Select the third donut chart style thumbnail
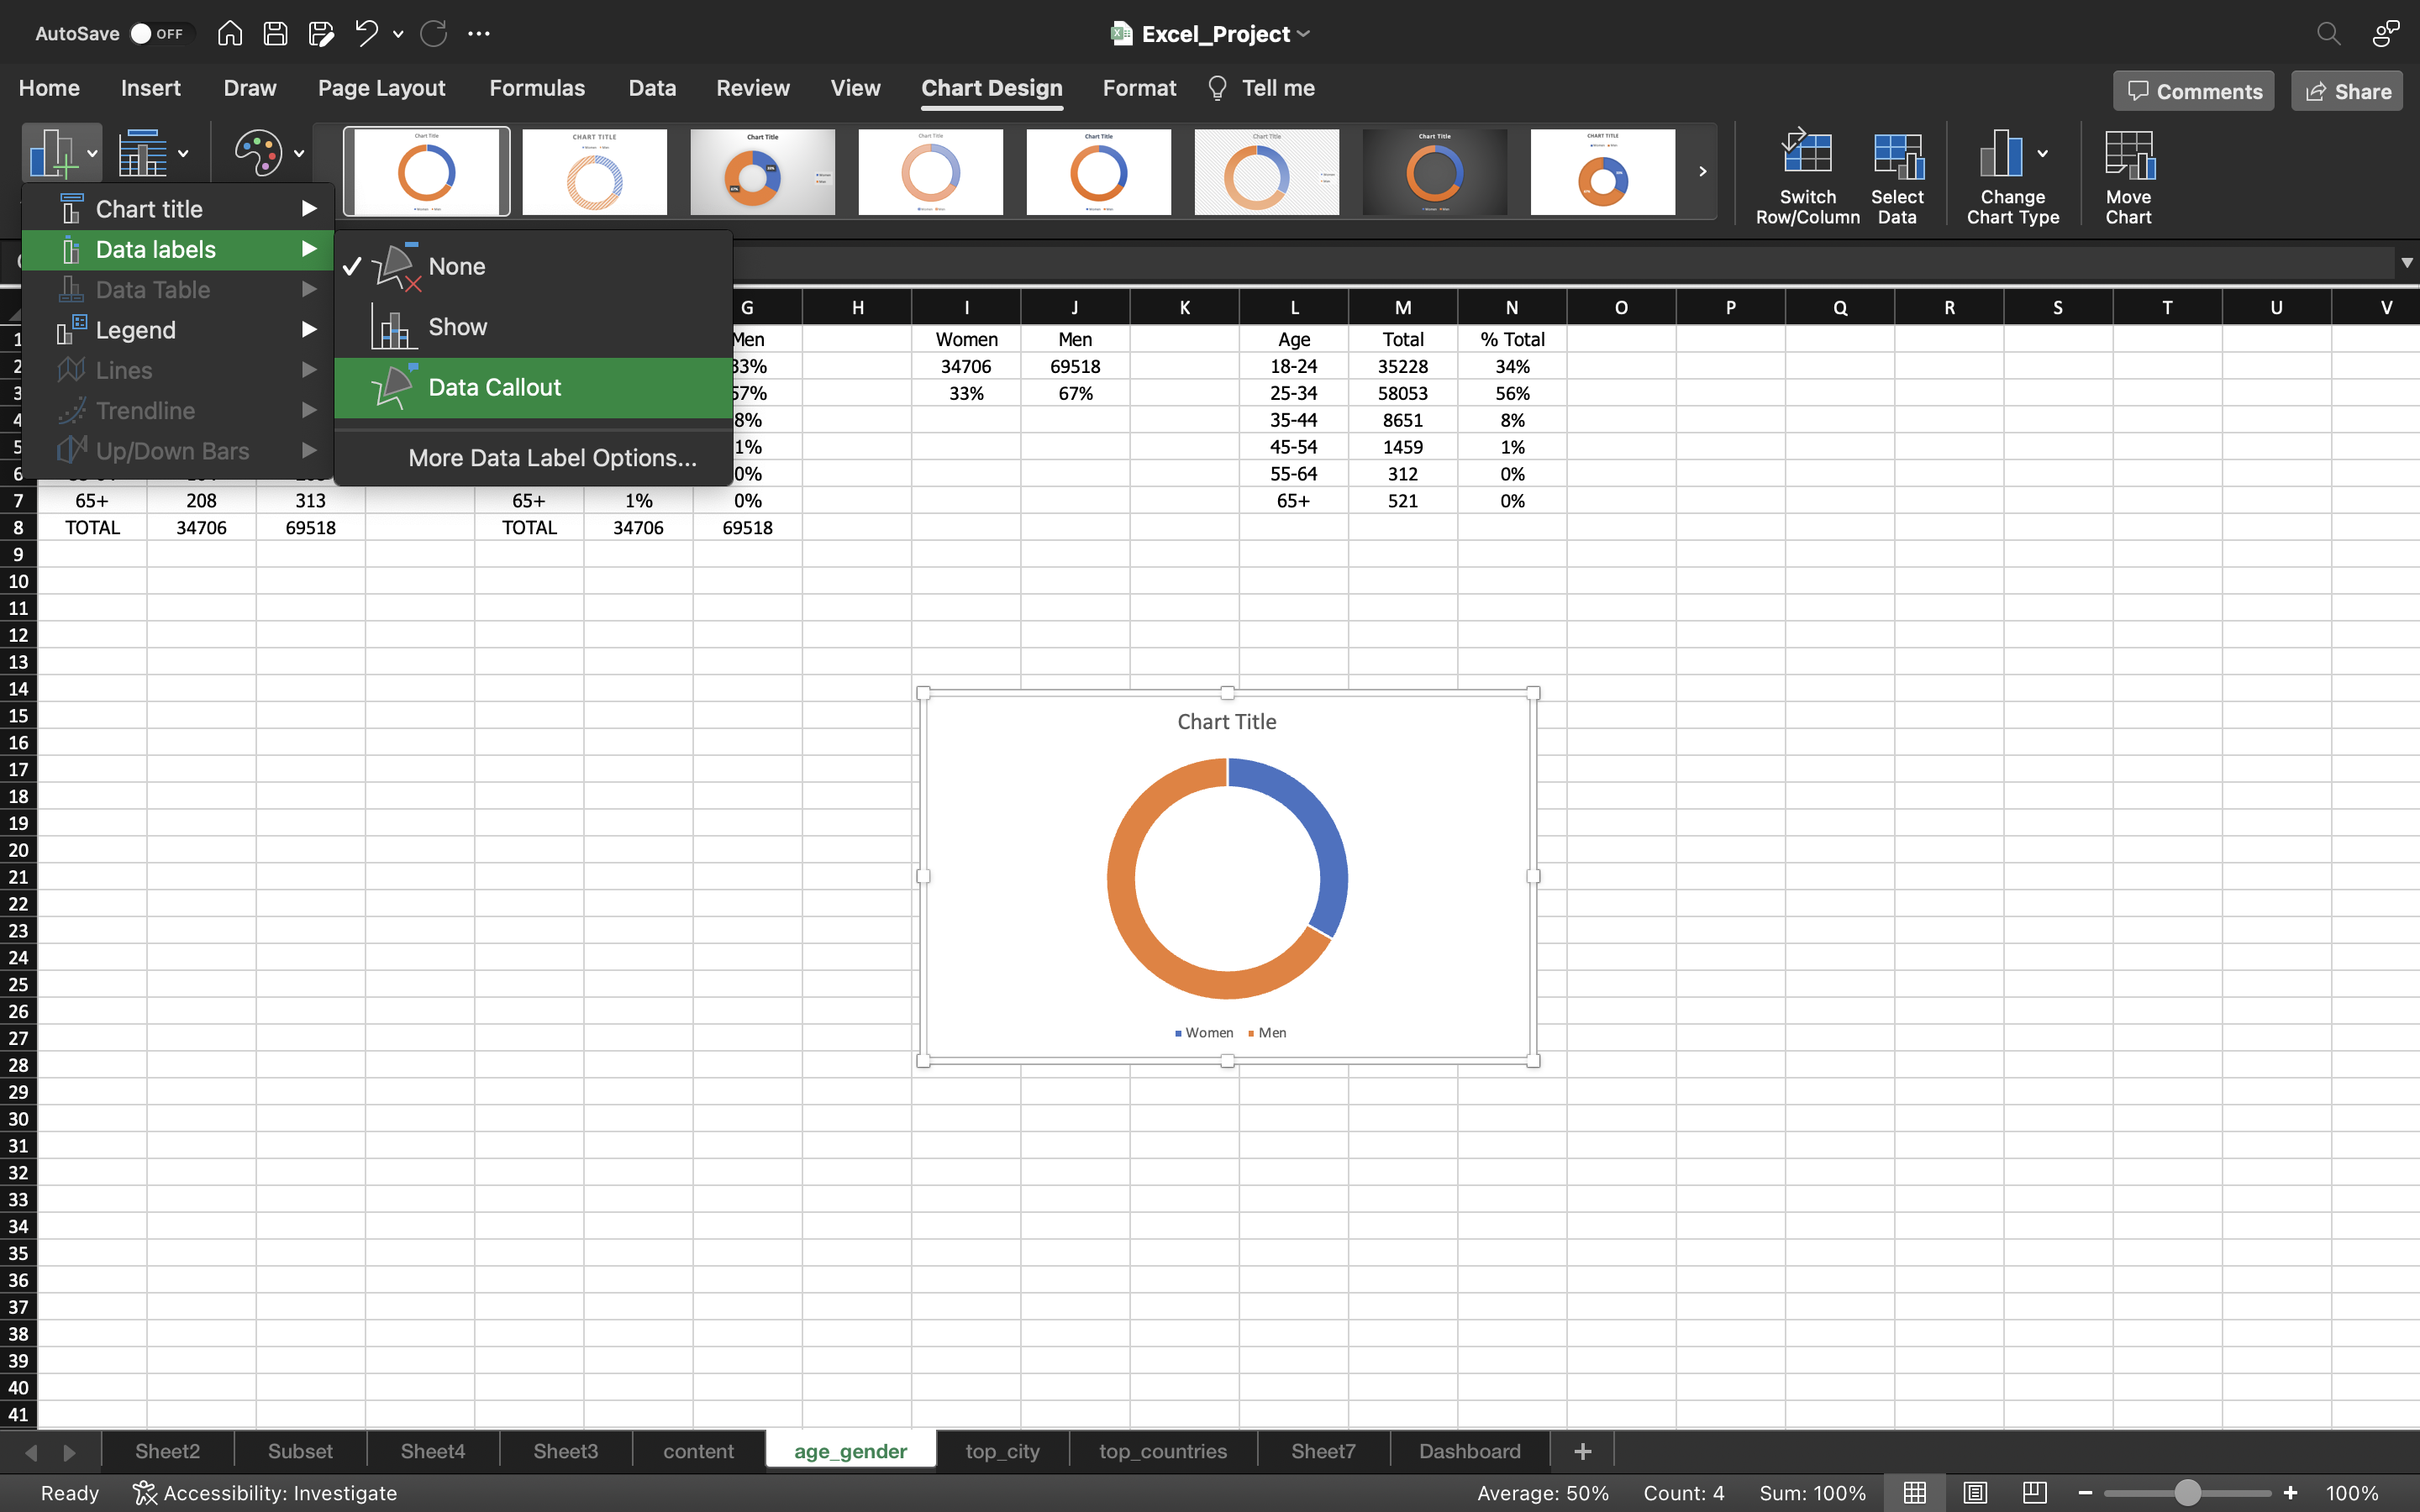2420x1512 pixels. click(761, 169)
